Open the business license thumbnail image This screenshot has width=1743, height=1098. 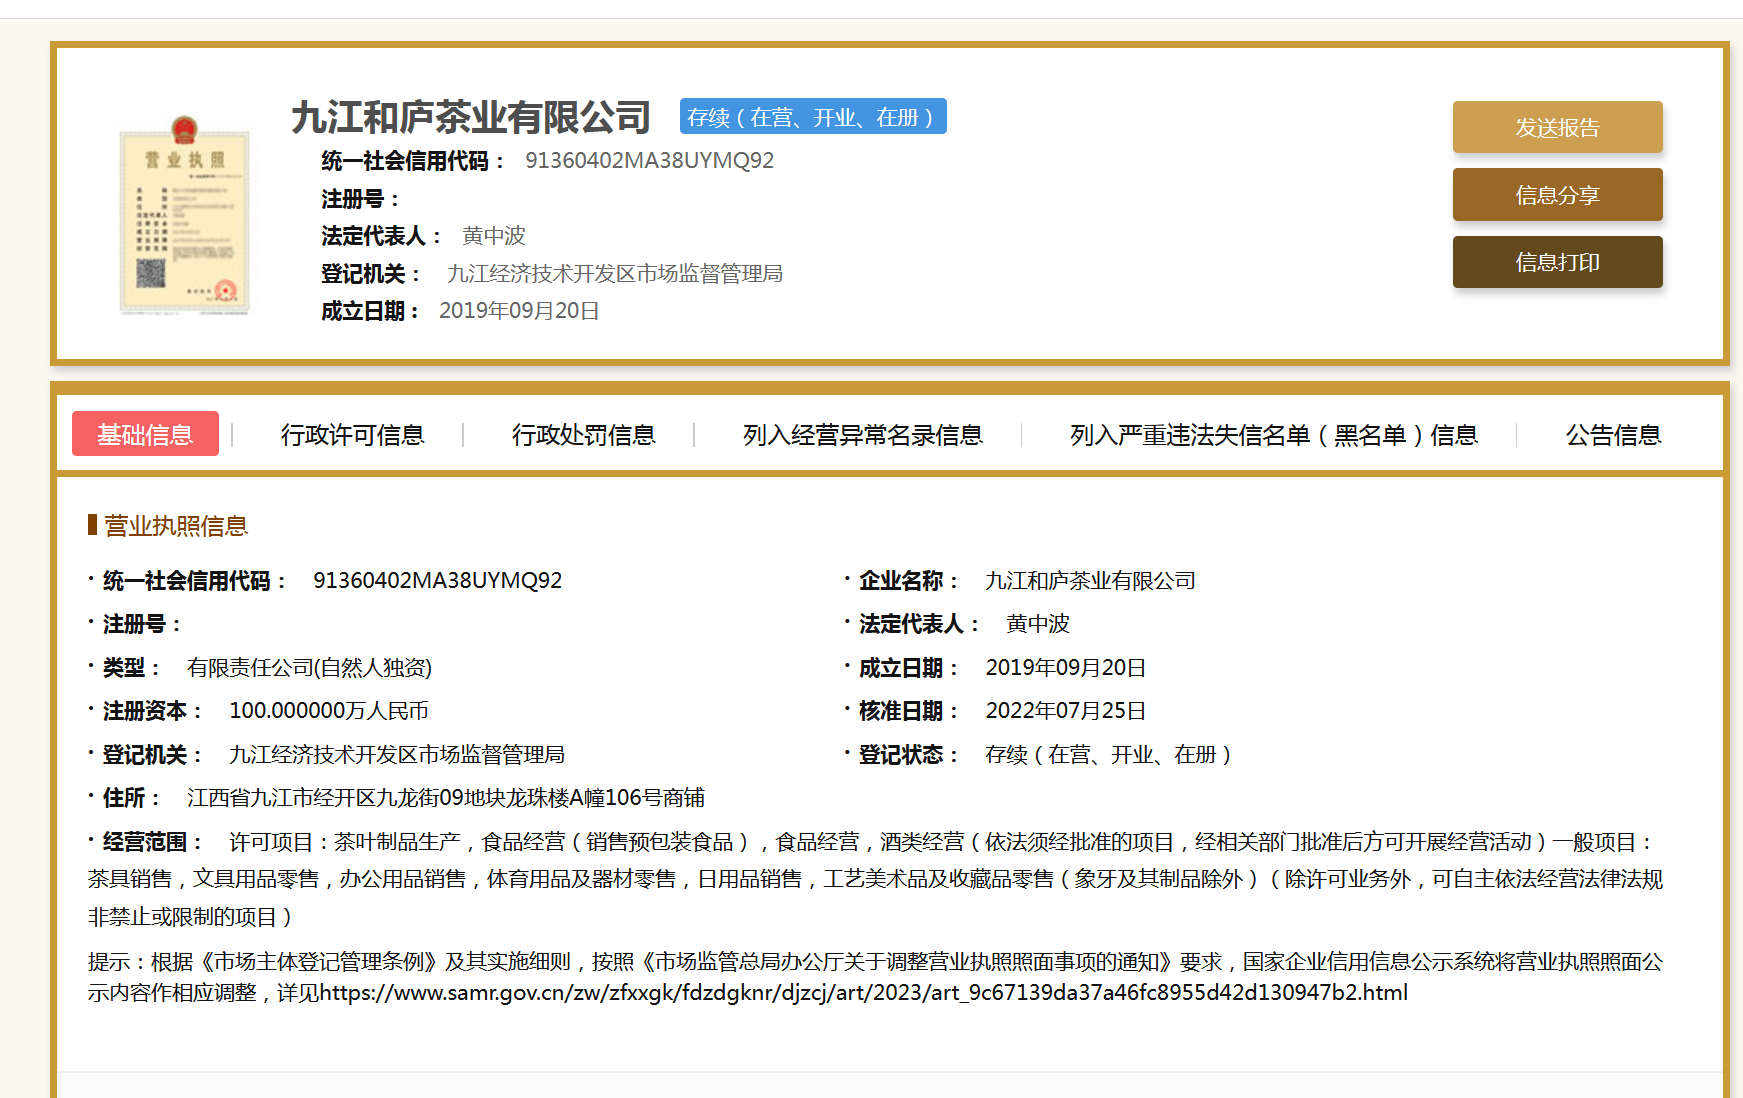click(184, 215)
